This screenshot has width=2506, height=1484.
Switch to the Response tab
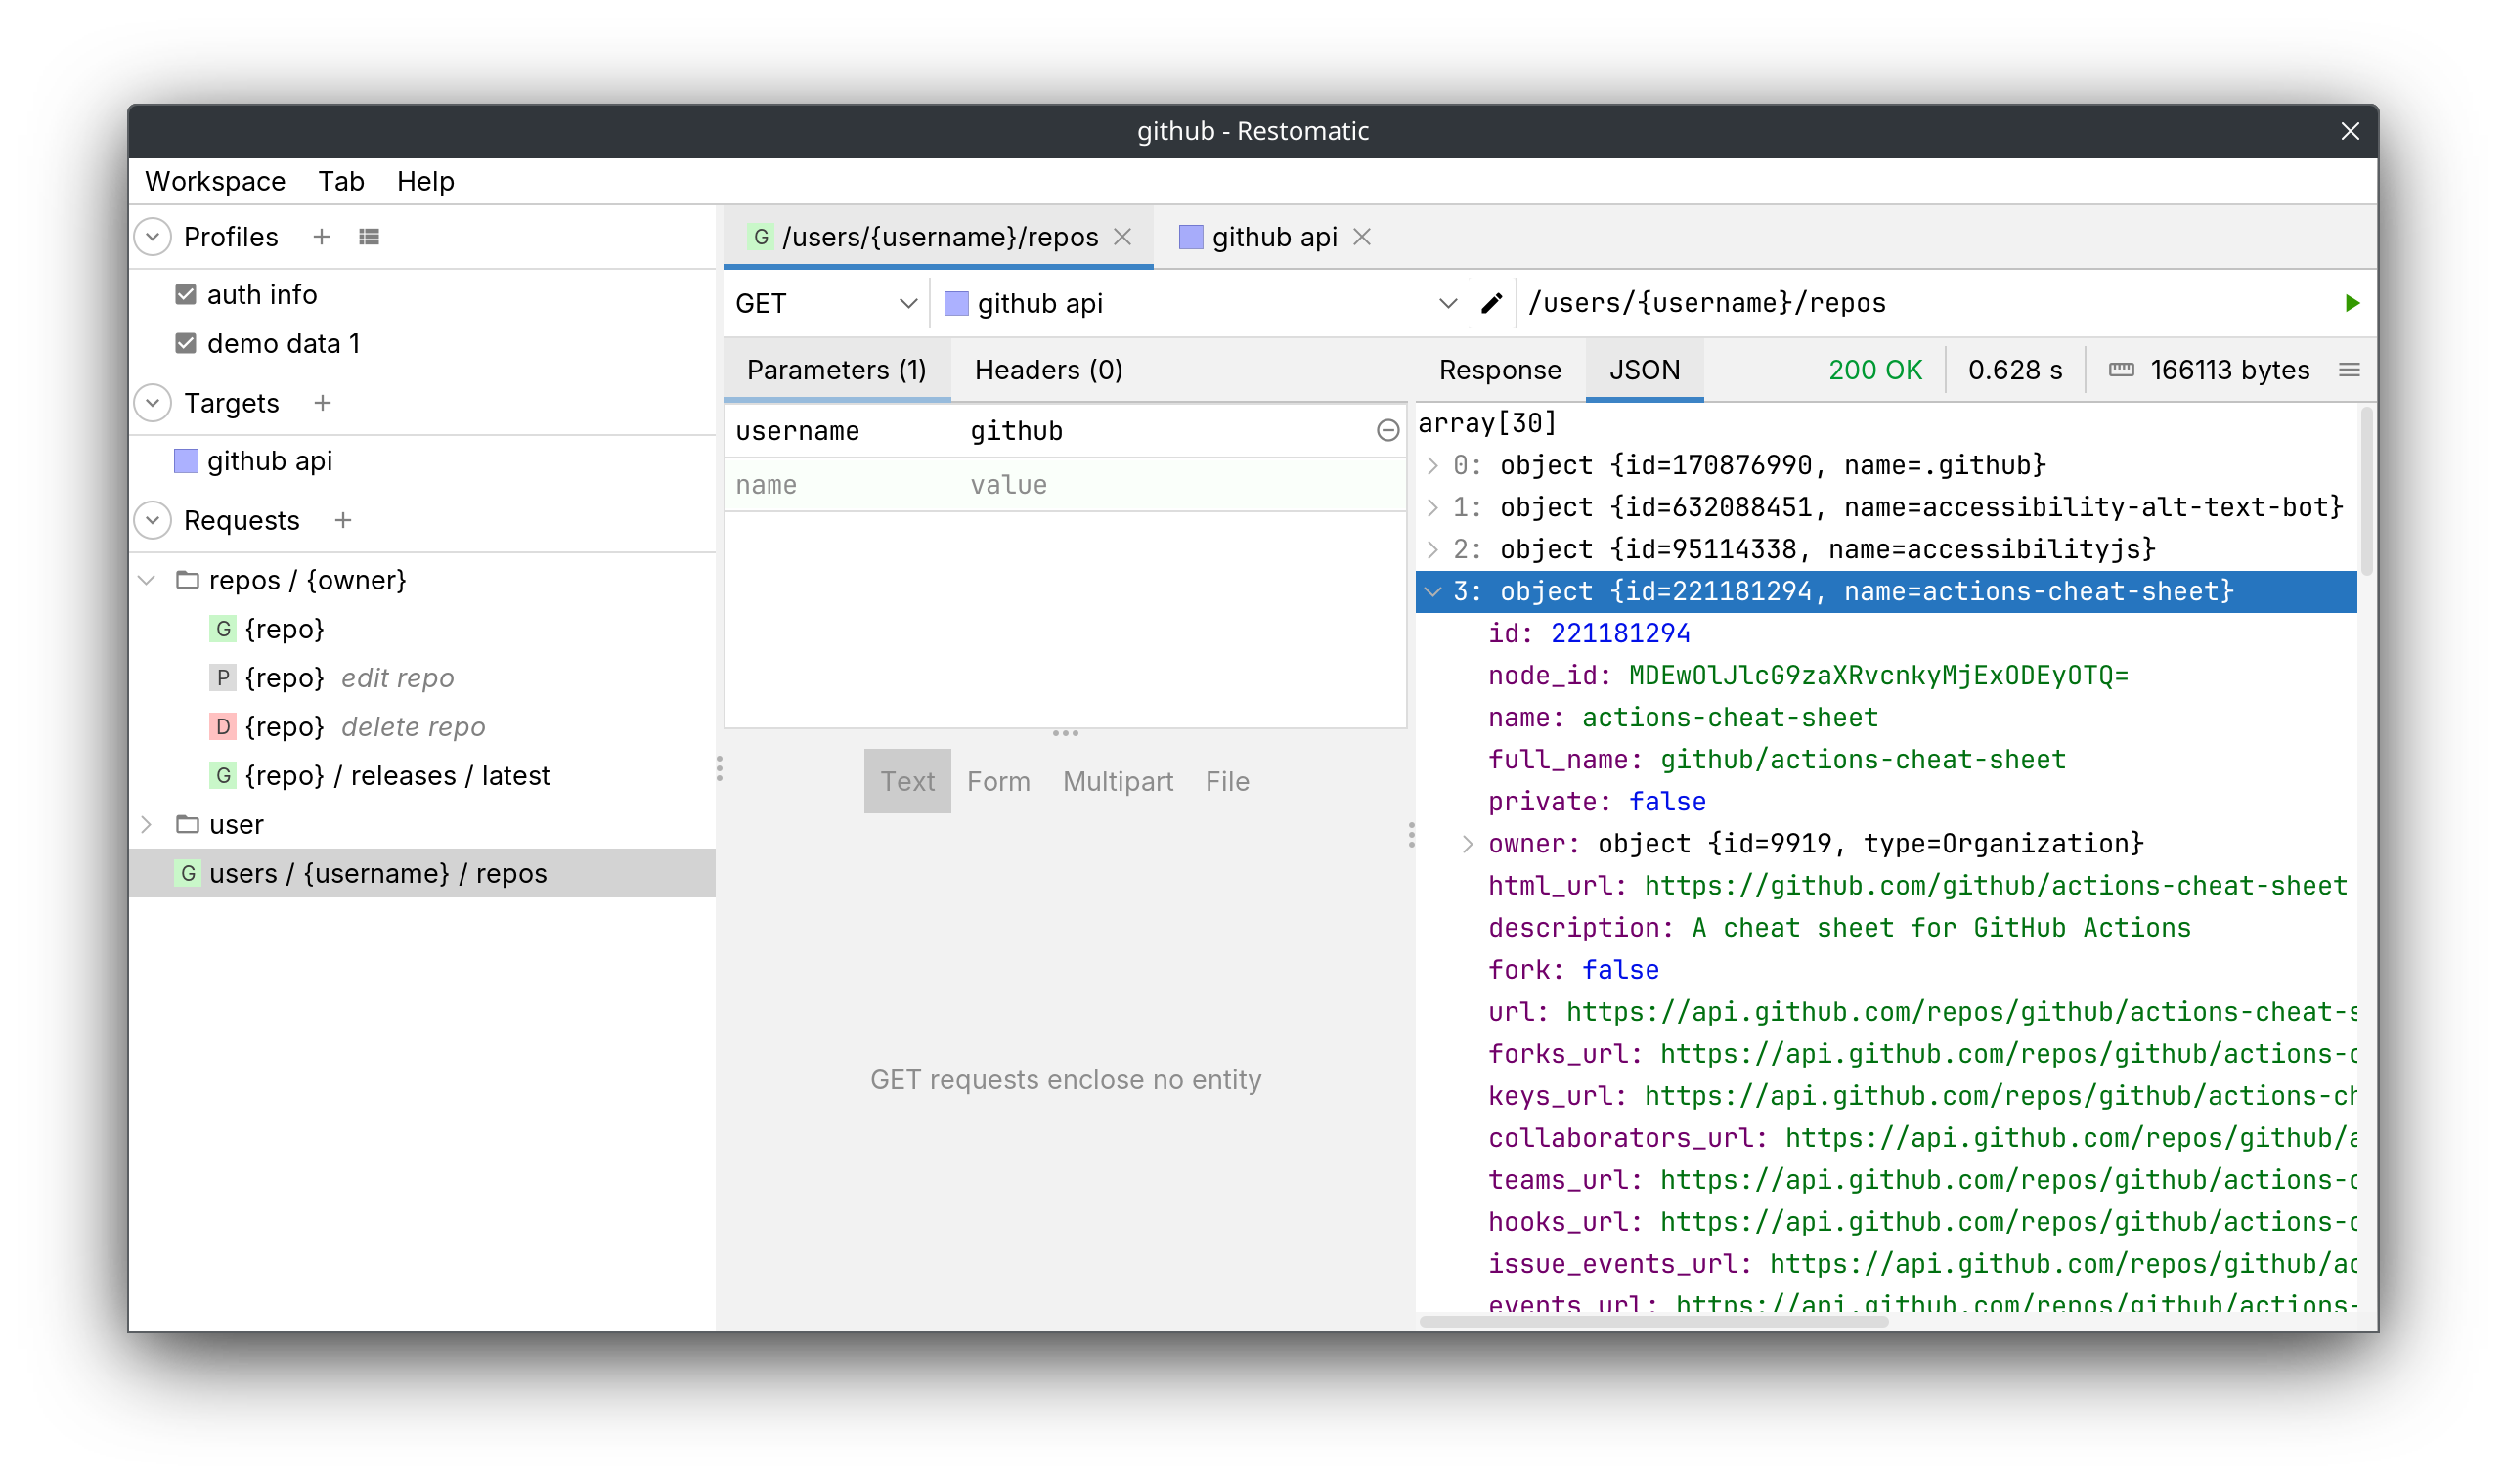[1499, 370]
